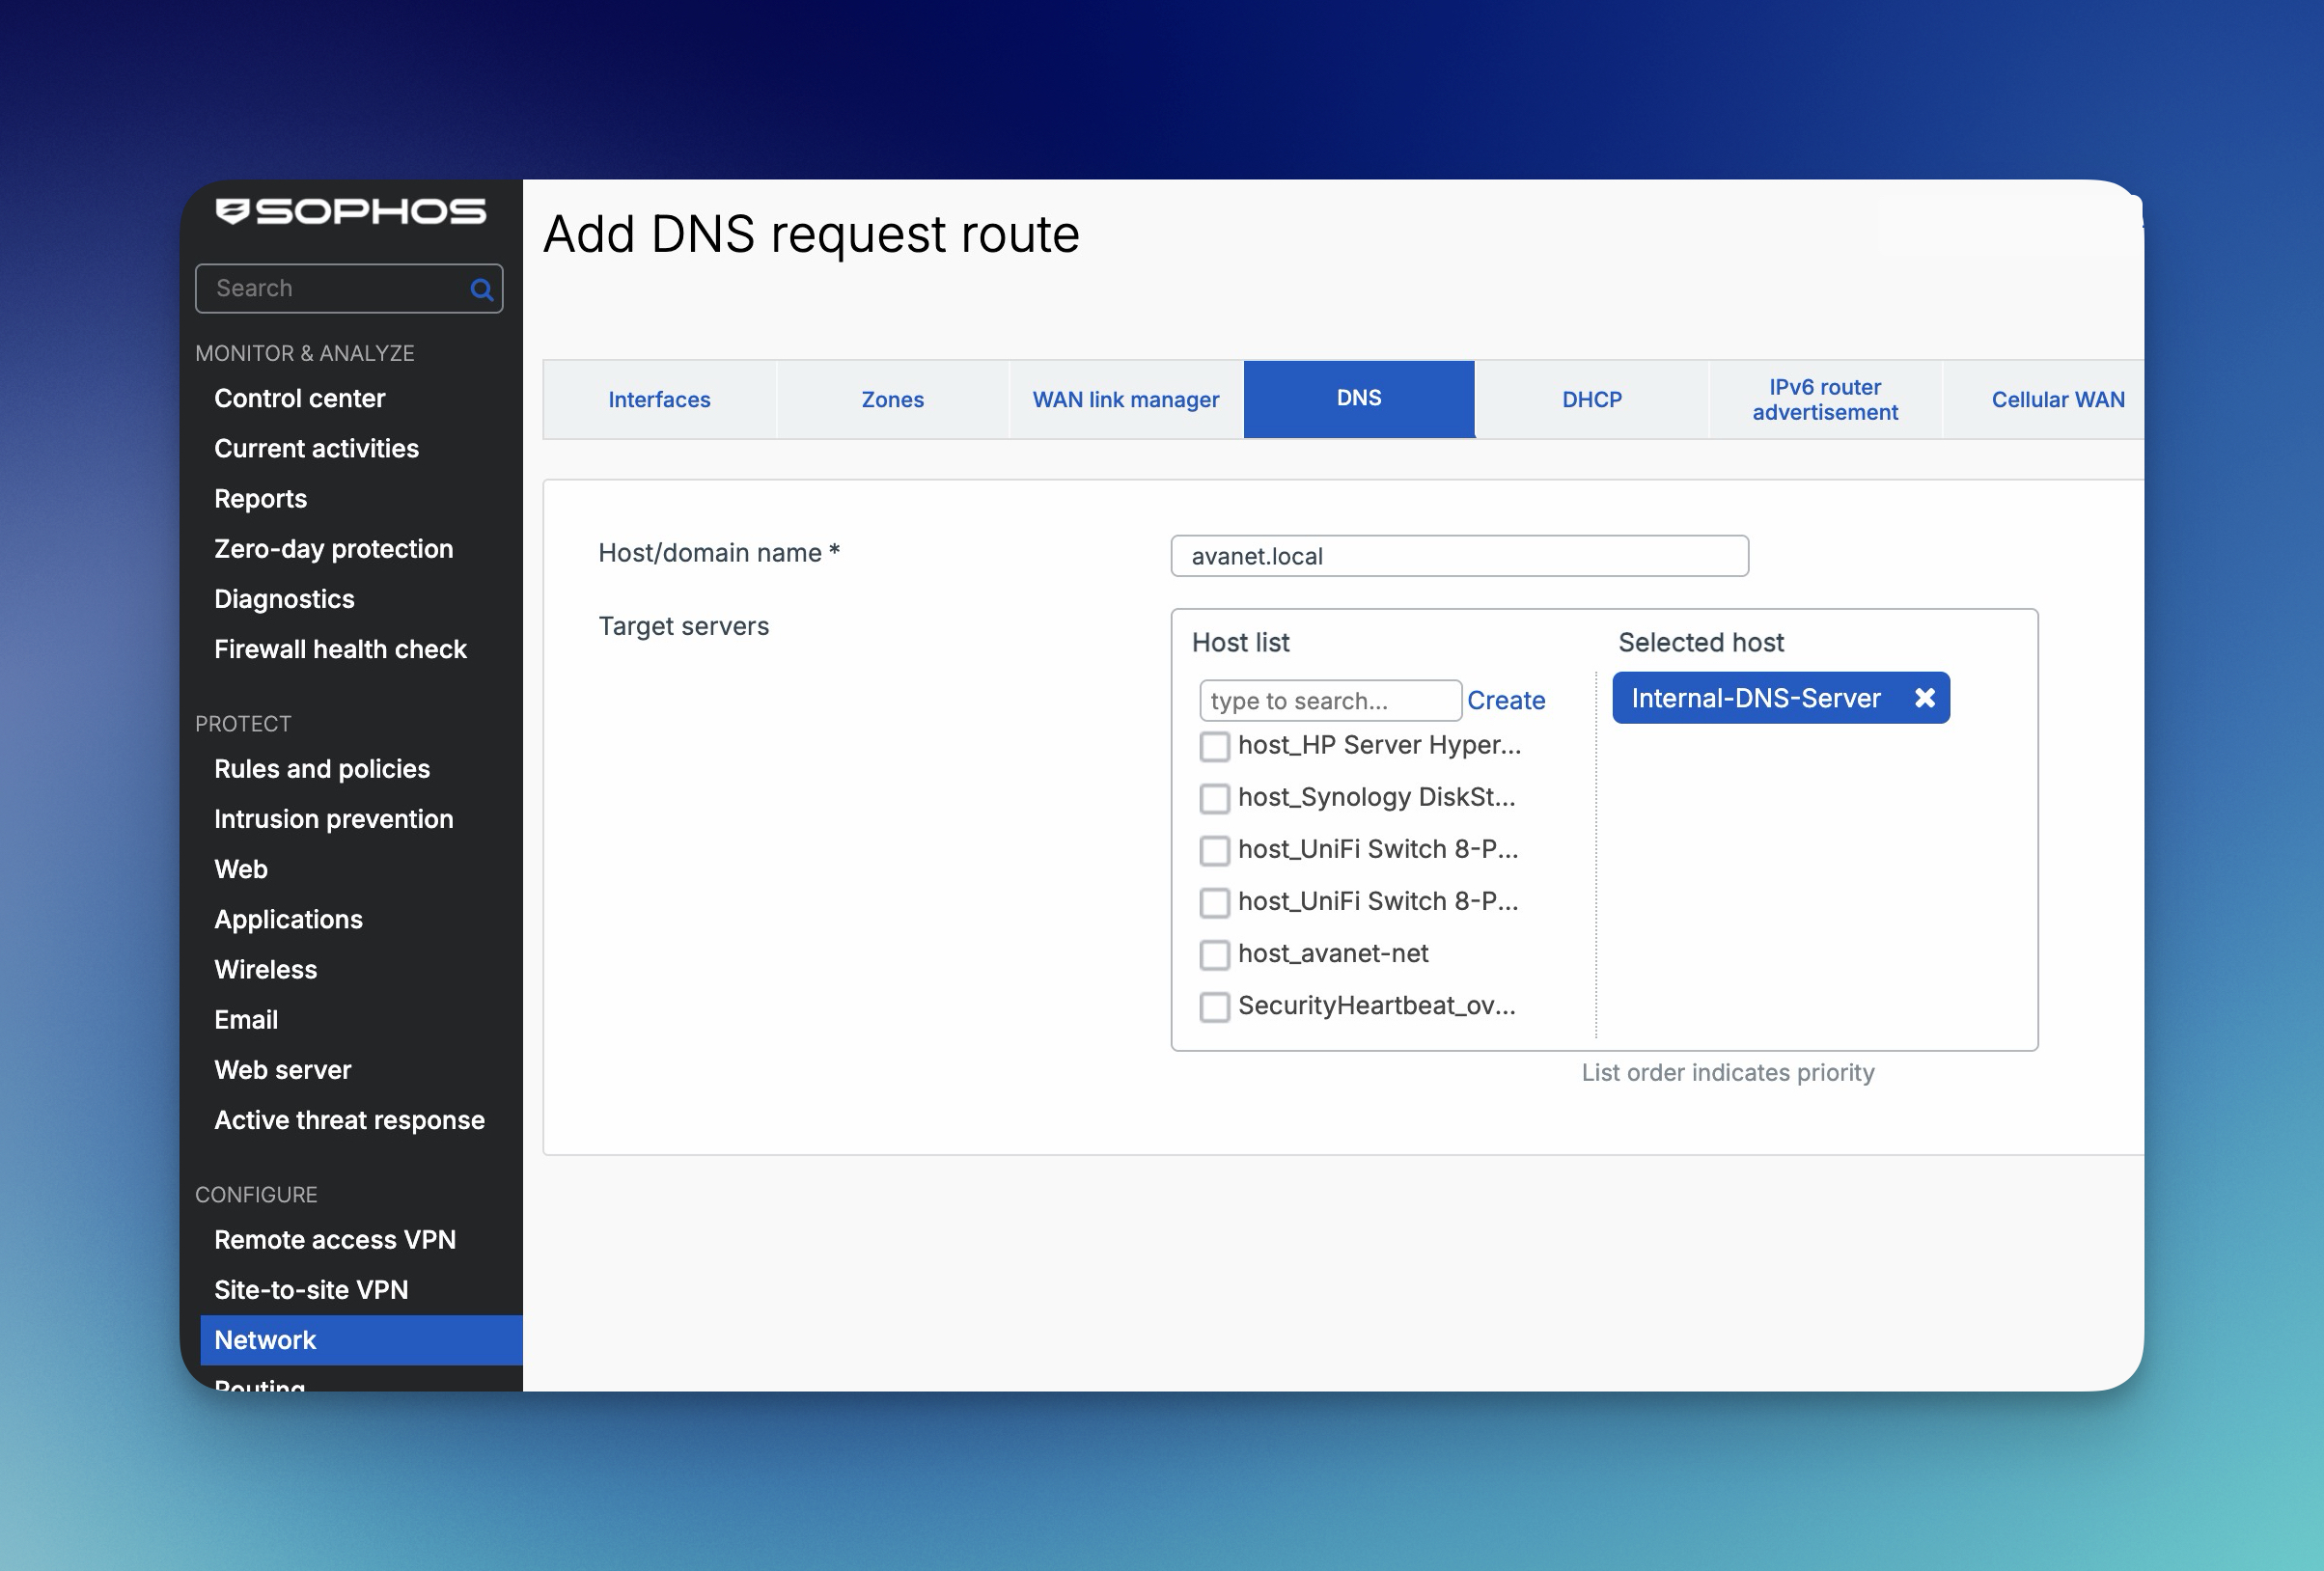Click the host_HP Server Hyper... label text
Viewport: 2324px width, 1571px height.
[1379, 745]
